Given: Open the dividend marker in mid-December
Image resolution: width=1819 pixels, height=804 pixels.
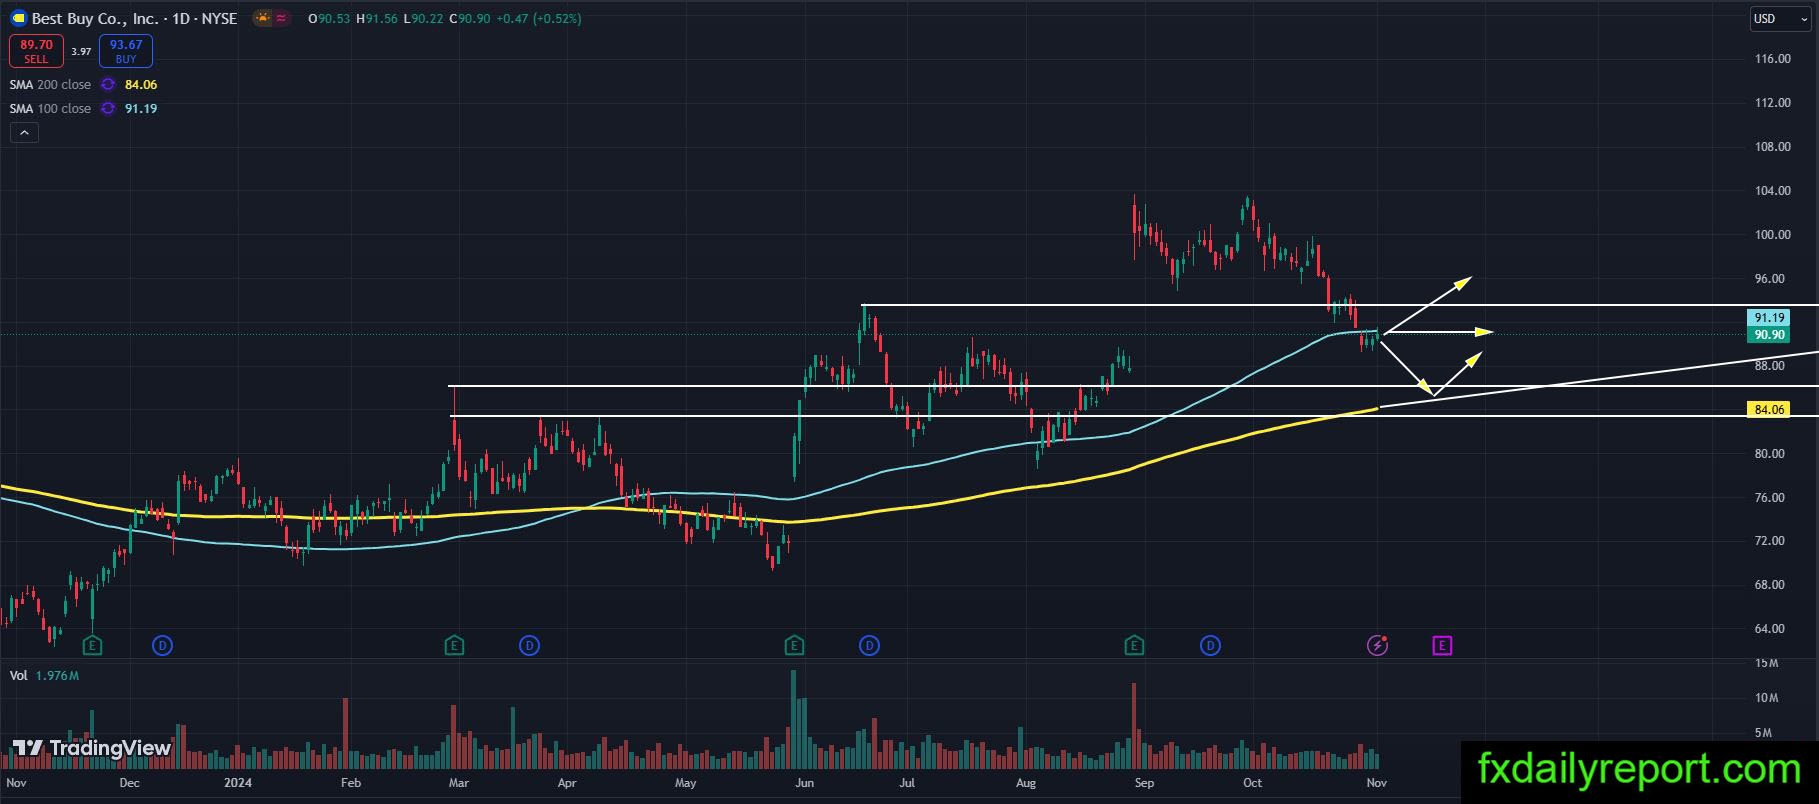Looking at the screenshot, I should (x=163, y=646).
